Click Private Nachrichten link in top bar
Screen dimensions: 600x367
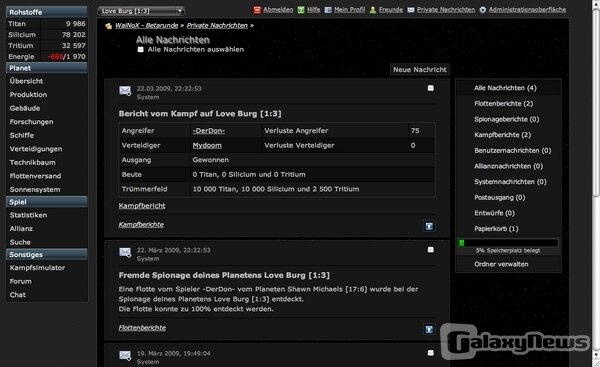click(x=446, y=10)
